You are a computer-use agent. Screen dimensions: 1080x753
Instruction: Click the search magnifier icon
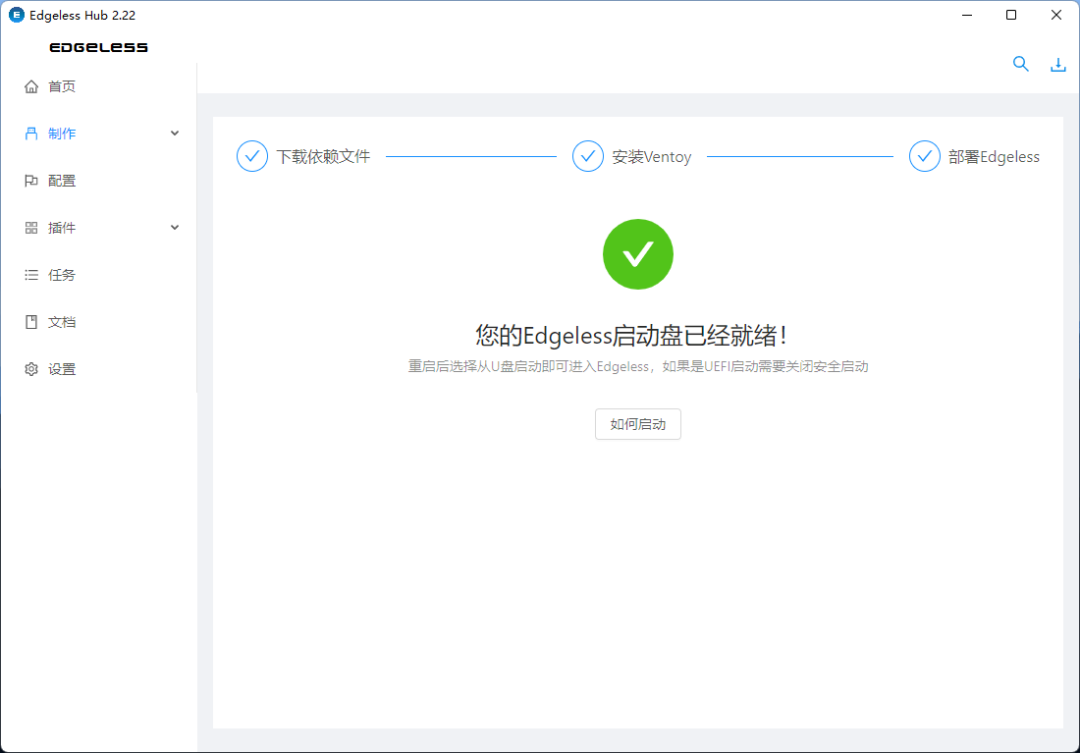1020,64
